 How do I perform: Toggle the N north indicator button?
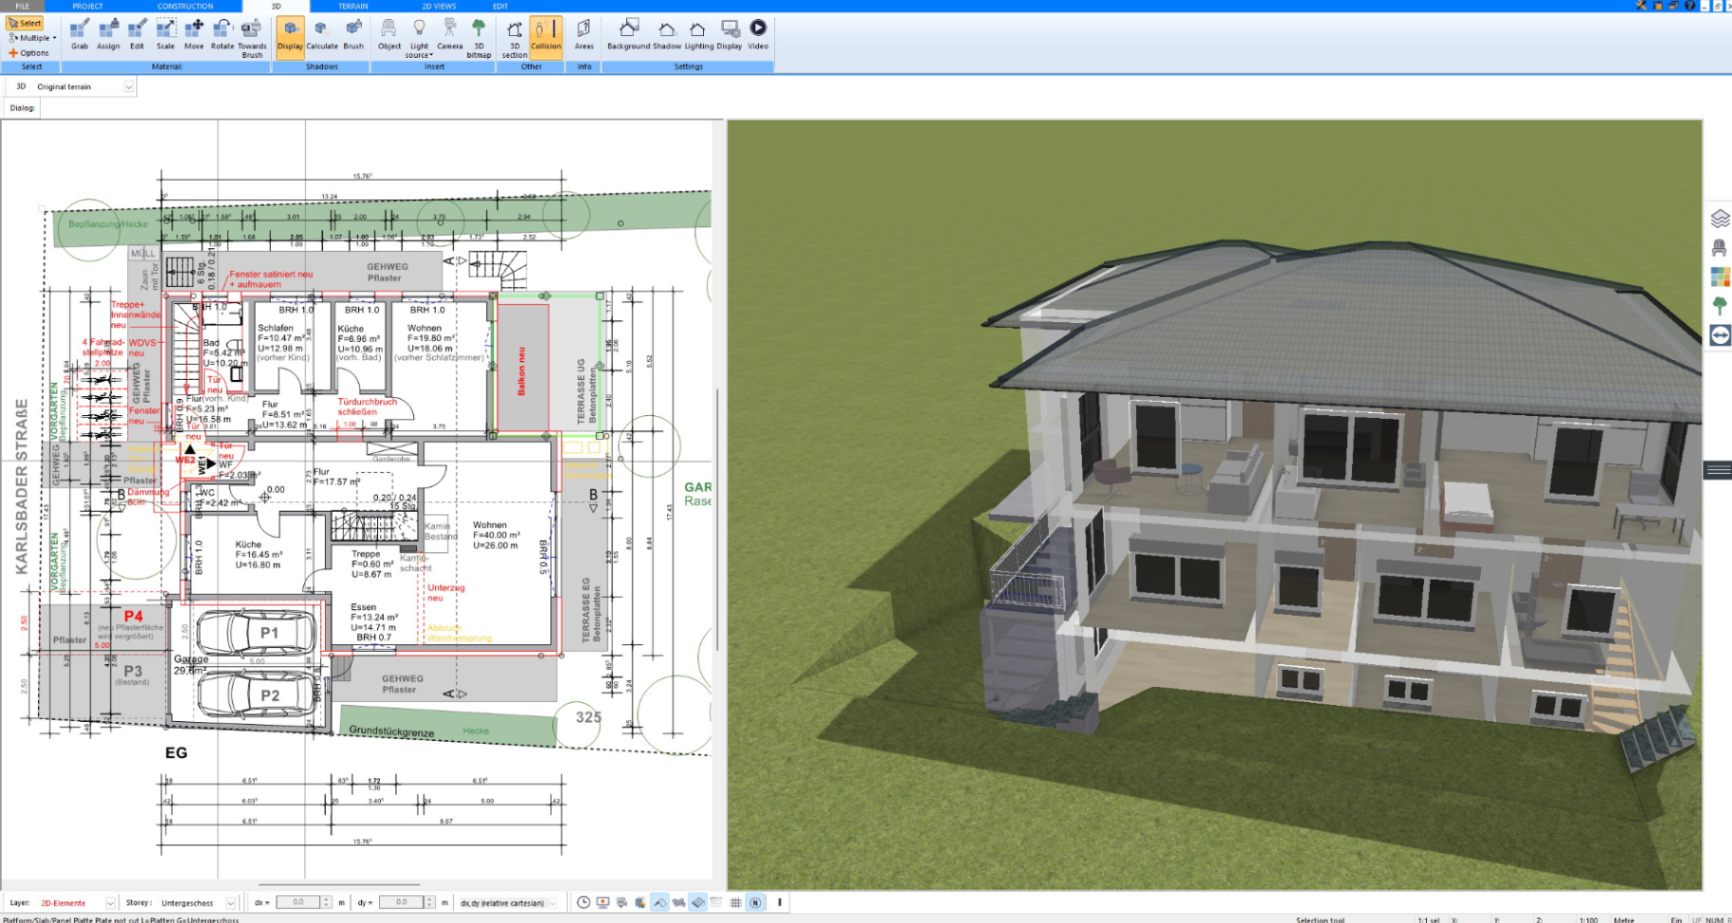tap(755, 902)
